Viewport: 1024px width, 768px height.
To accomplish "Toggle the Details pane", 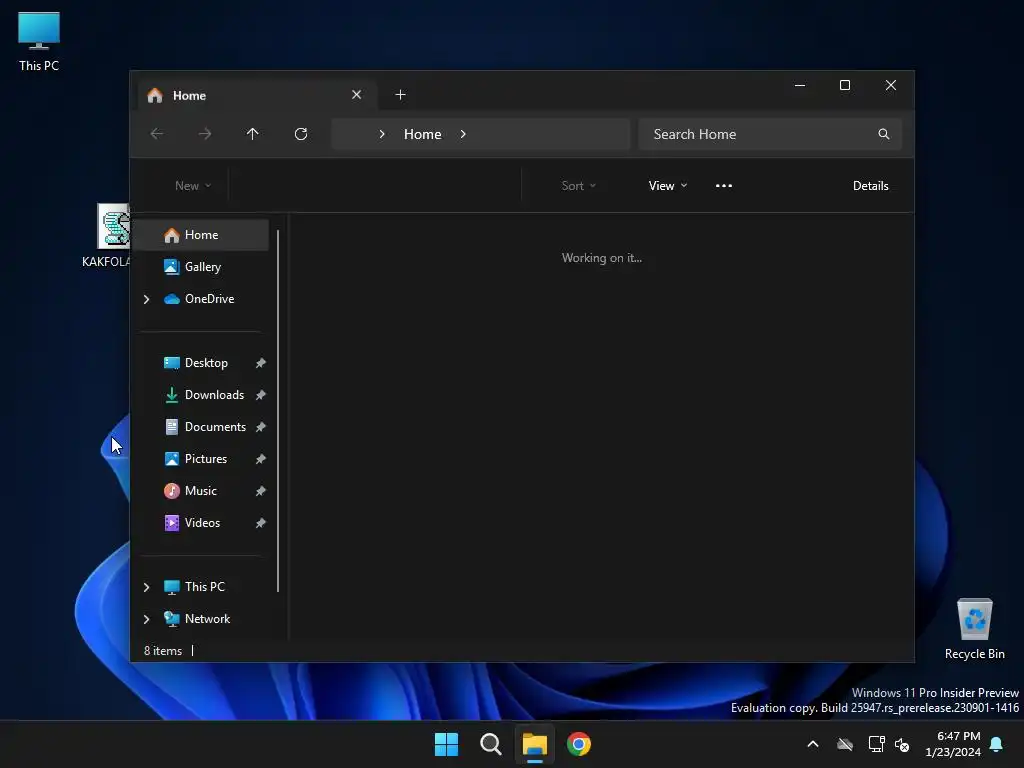I will point(871,185).
